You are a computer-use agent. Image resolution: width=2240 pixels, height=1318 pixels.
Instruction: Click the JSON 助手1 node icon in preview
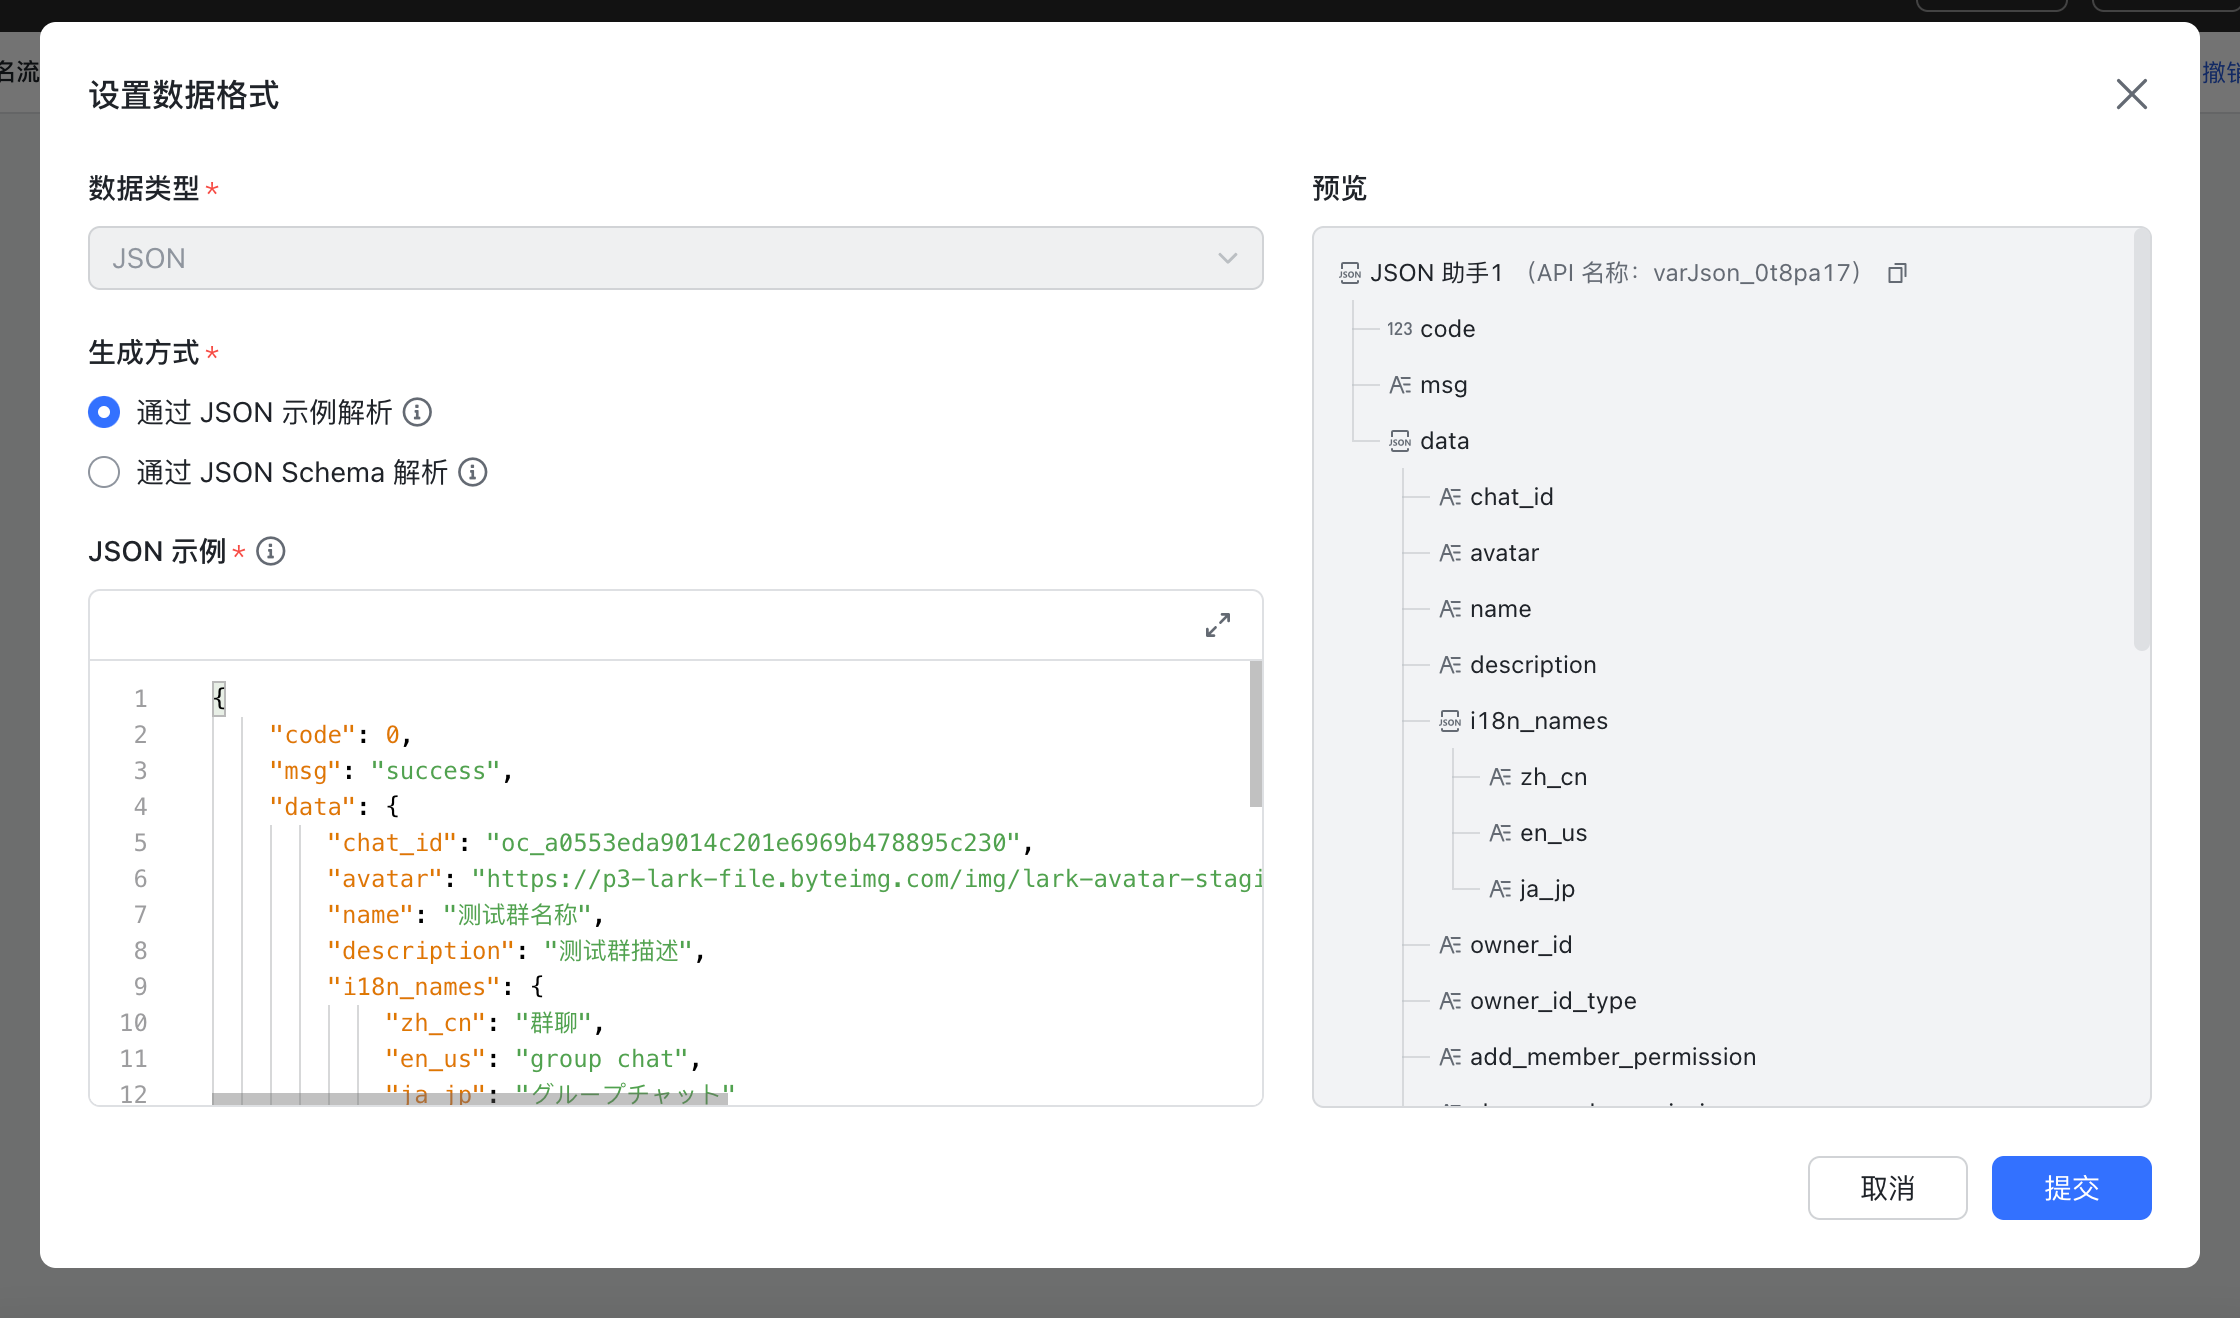[1349, 272]
